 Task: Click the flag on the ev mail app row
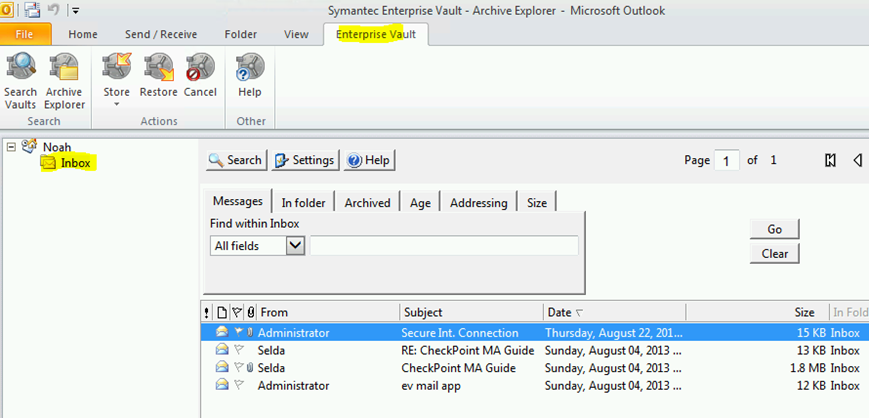pos(238,385)
